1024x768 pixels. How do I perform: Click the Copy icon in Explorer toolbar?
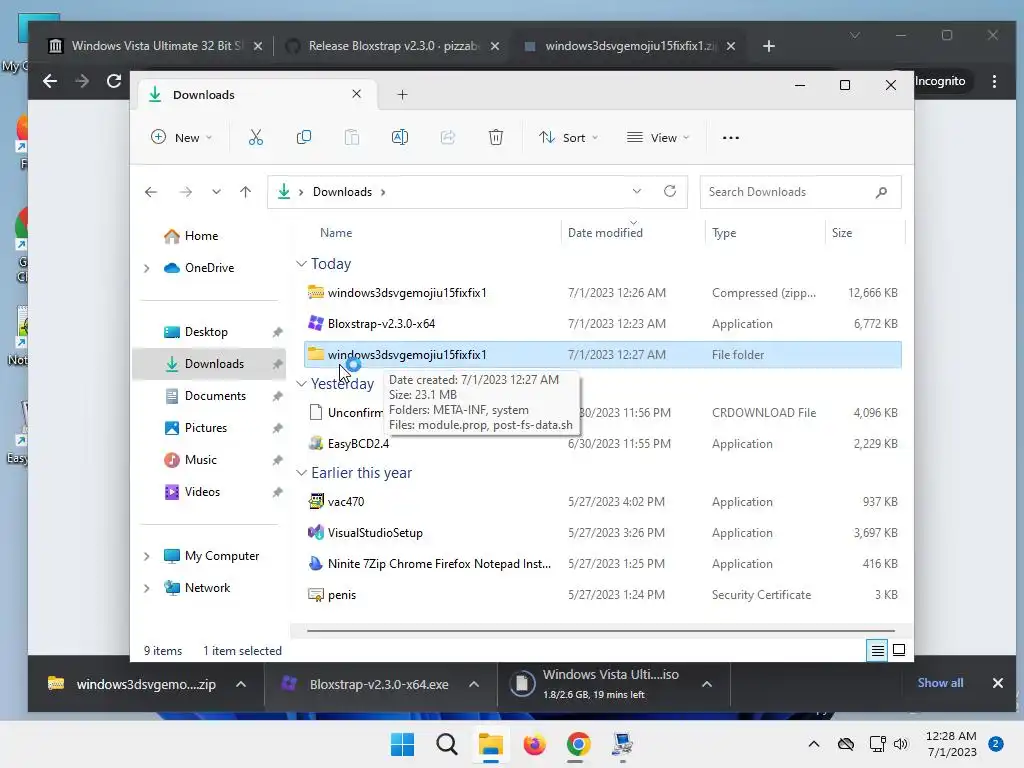304,137
